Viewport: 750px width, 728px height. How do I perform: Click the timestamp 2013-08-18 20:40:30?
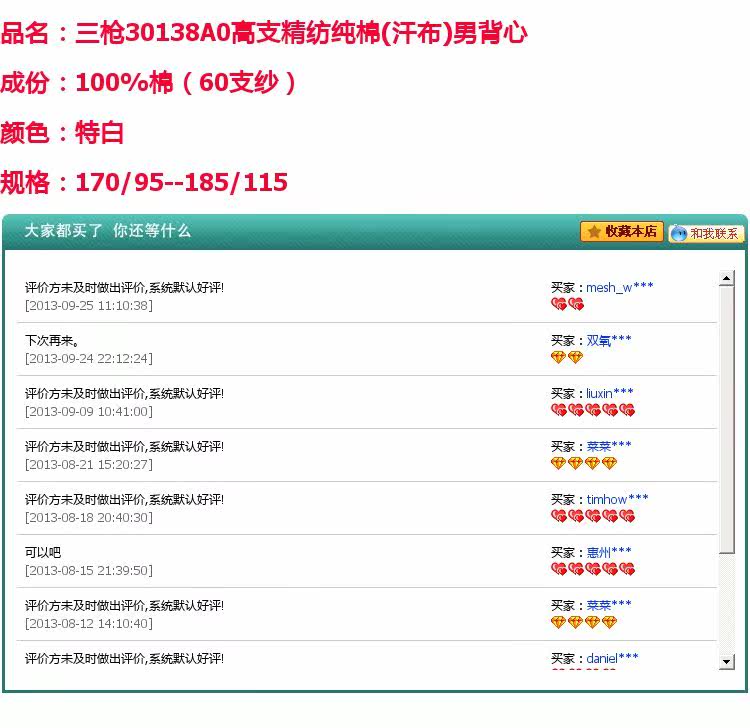(x=89, y=518)
